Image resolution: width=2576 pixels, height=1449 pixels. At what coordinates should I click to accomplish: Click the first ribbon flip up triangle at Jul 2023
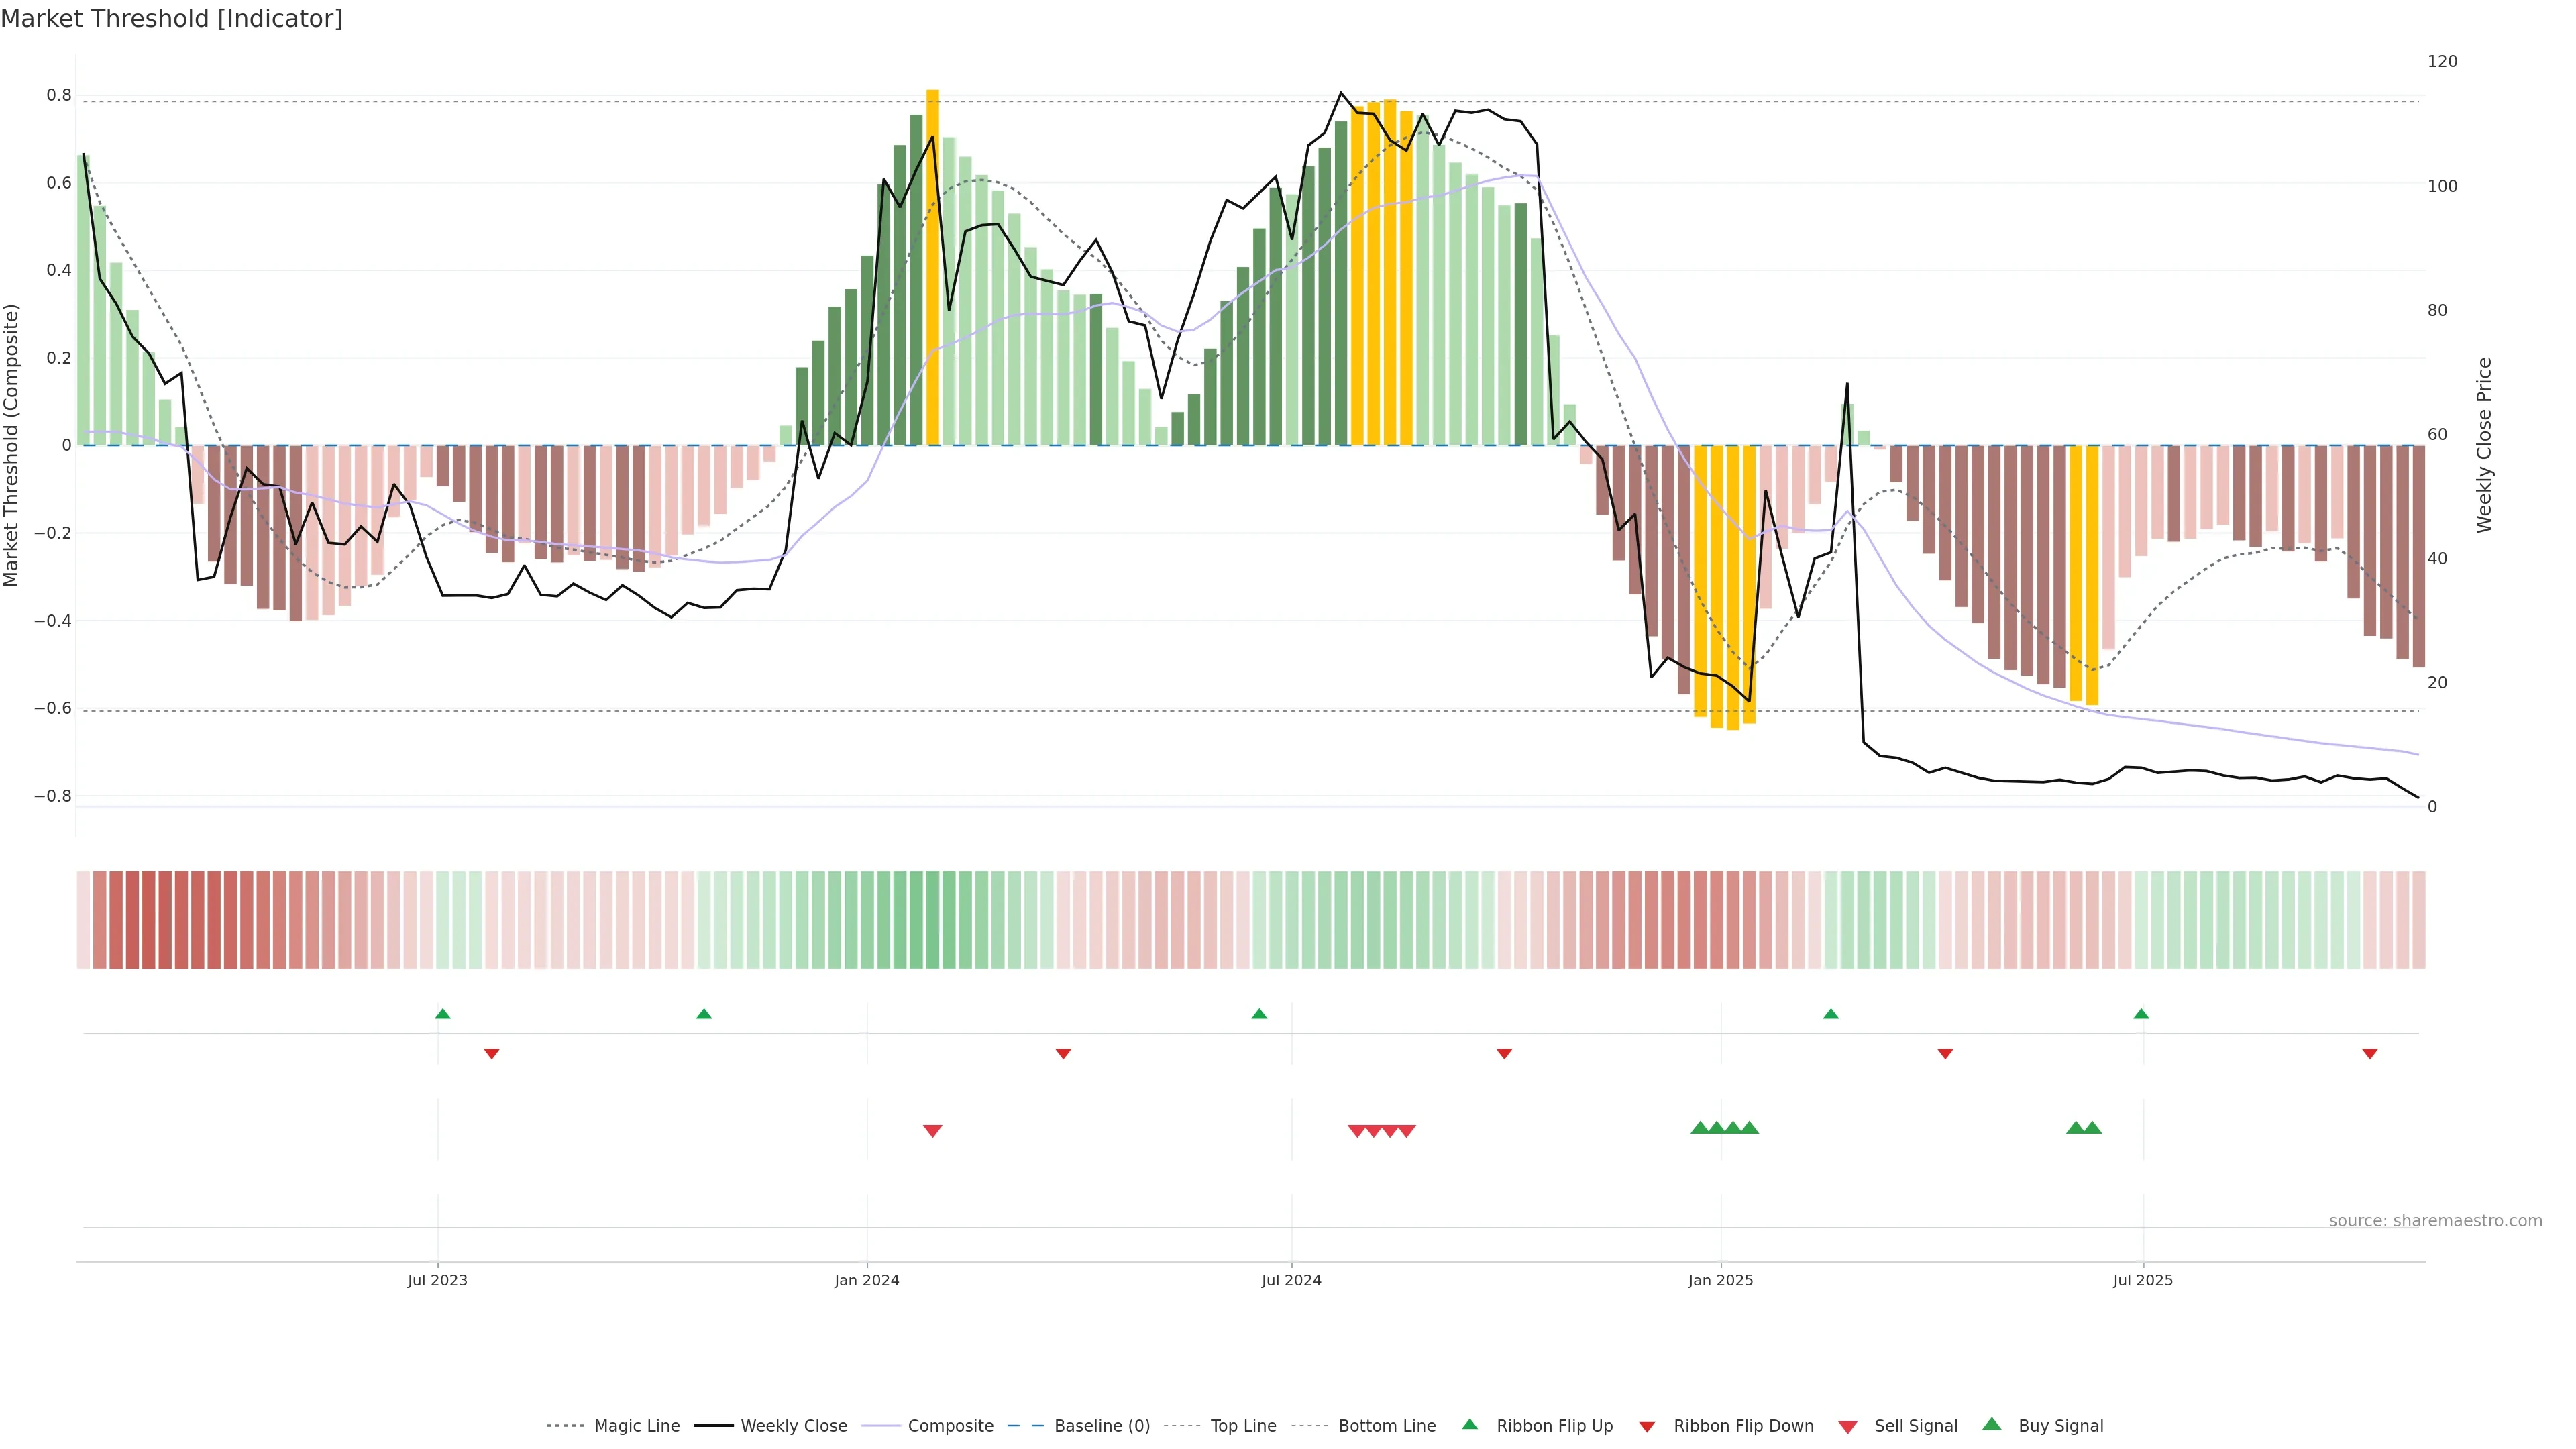click(x=443, y=1014)
